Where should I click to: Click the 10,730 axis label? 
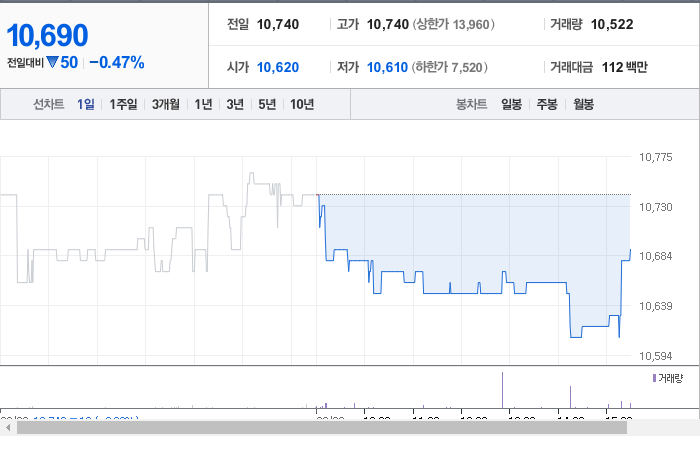(x=655, y=207)
